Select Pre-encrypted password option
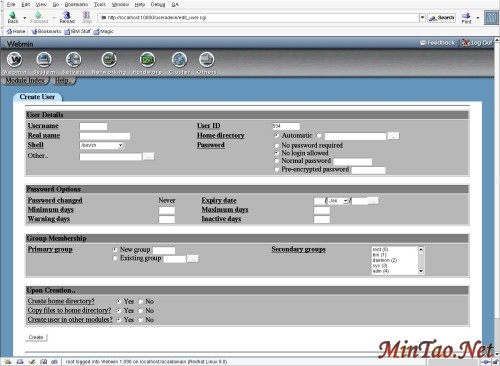Screen dimensions: 500x366 (277, 169)
